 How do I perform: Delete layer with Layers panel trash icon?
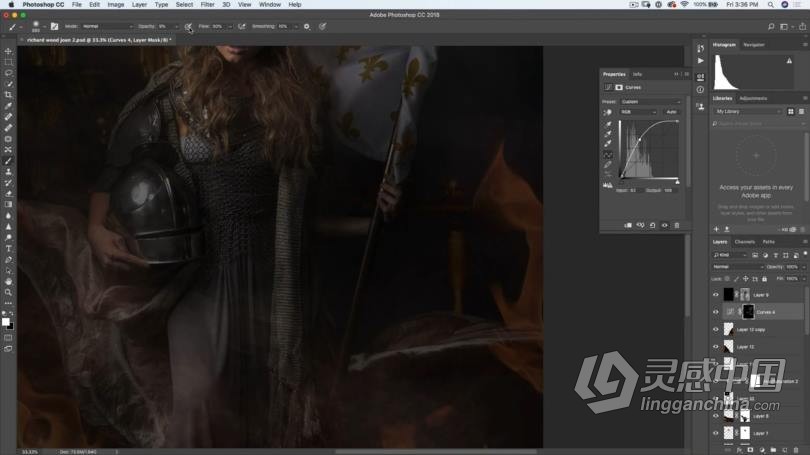[796, 450]
